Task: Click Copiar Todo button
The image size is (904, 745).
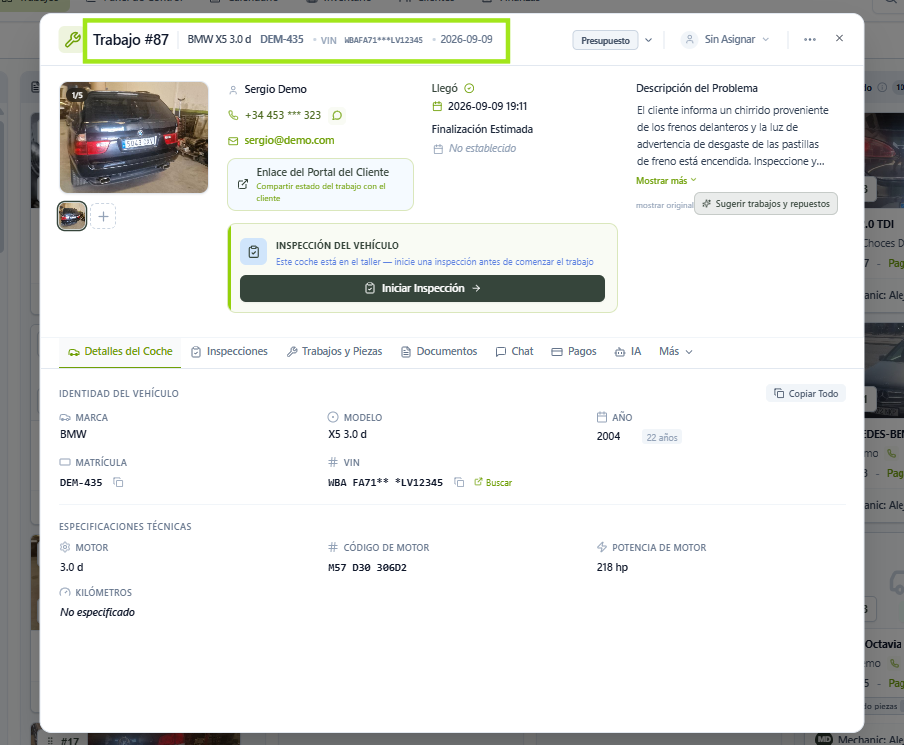Action: click(805, 393)
